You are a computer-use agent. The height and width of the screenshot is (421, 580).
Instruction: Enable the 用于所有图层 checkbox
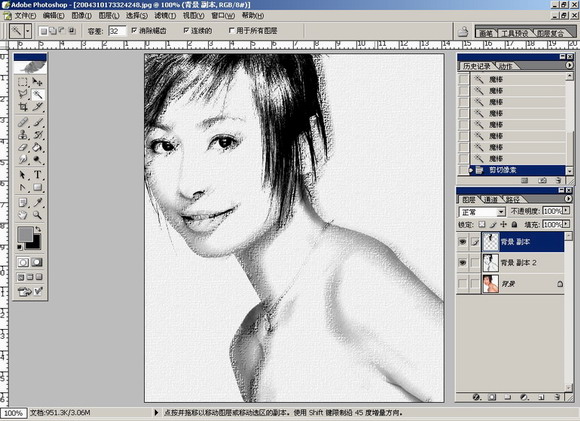click(232, 30)
